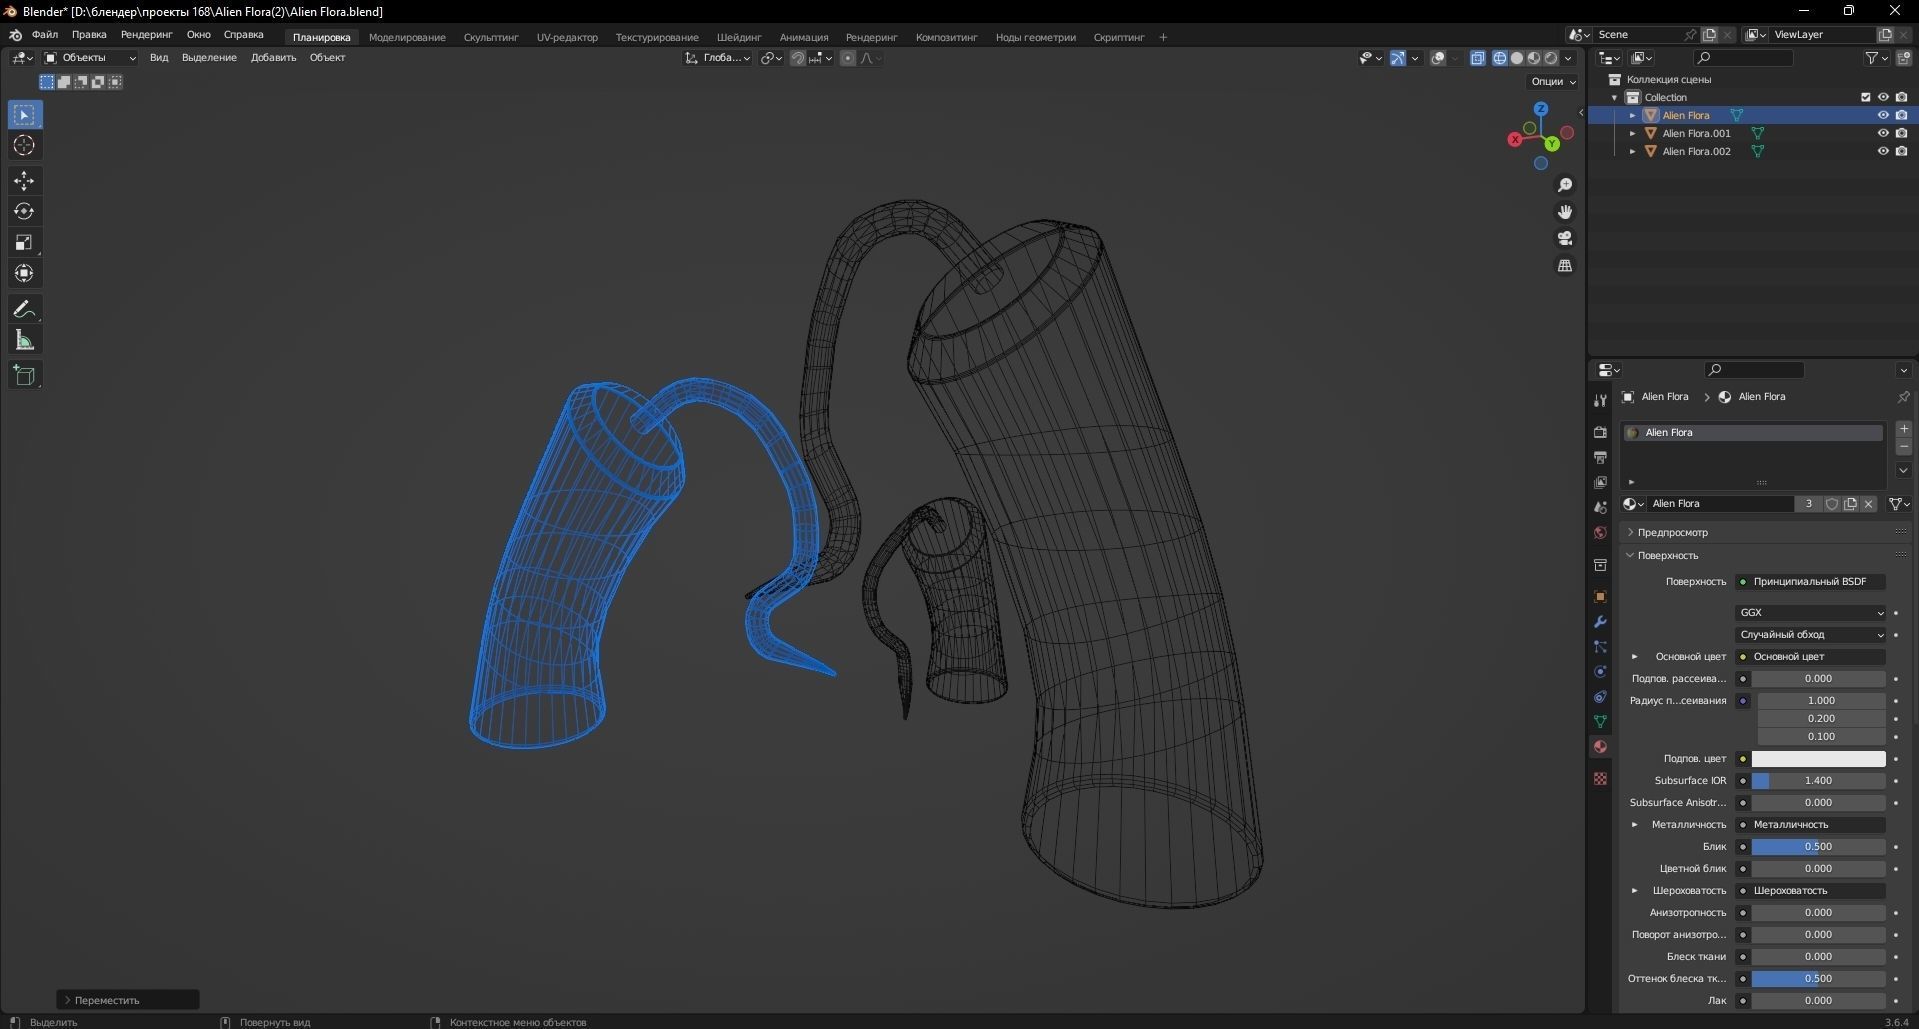Switch to the Моделирование workspace tab
This screenshot has width=1919, height=1029.
[407, 37]
